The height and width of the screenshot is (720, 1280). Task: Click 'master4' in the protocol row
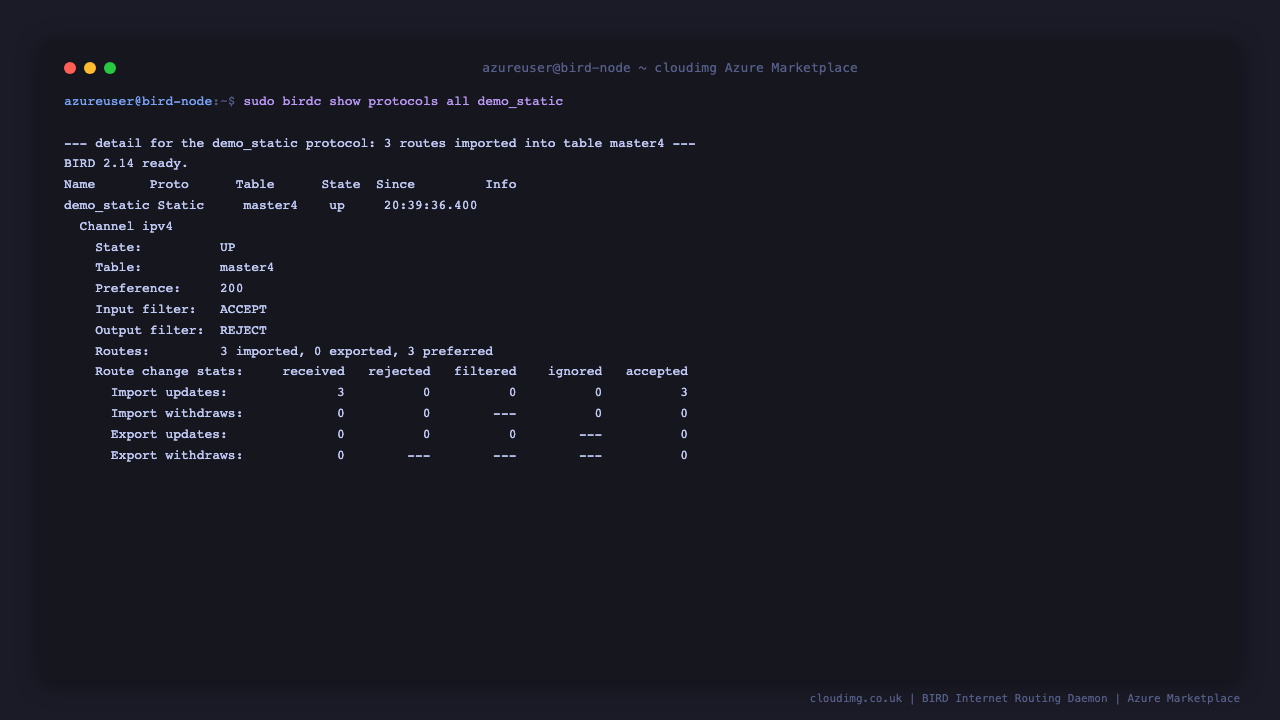point(270,205)
